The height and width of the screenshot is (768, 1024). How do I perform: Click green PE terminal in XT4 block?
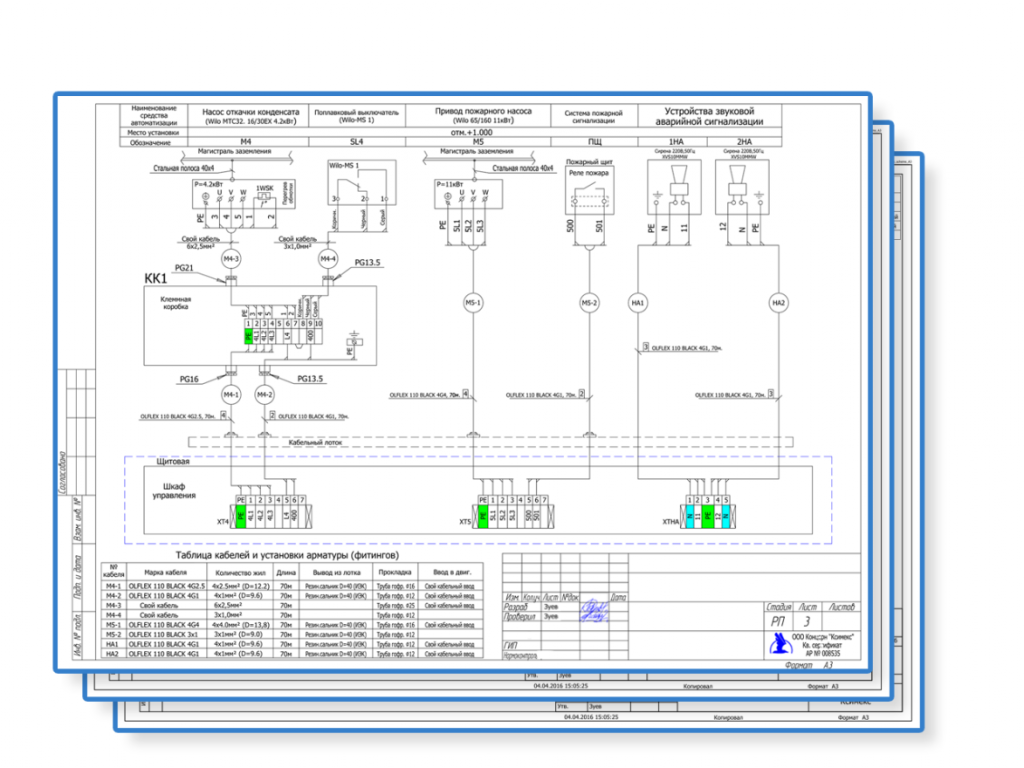241,516
